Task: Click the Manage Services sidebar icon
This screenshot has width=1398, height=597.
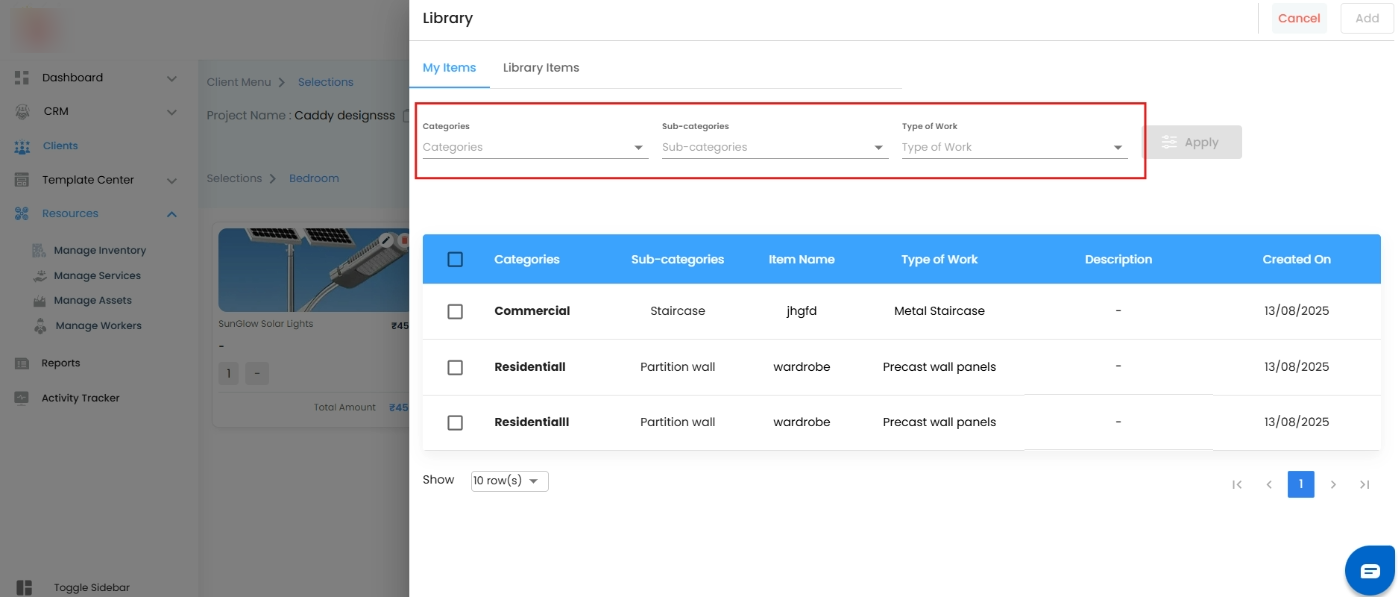Action: 40,275
